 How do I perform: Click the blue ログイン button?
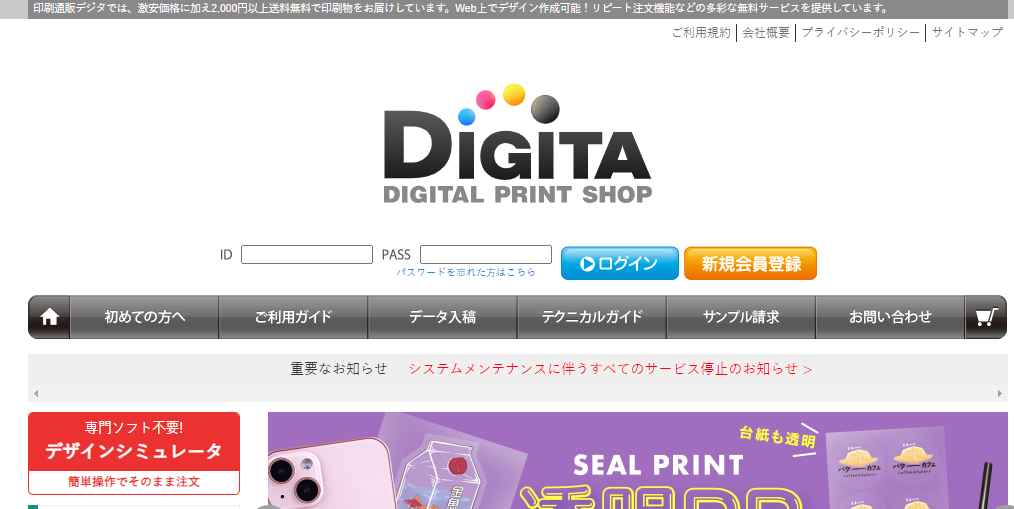[x=620, y=263]
